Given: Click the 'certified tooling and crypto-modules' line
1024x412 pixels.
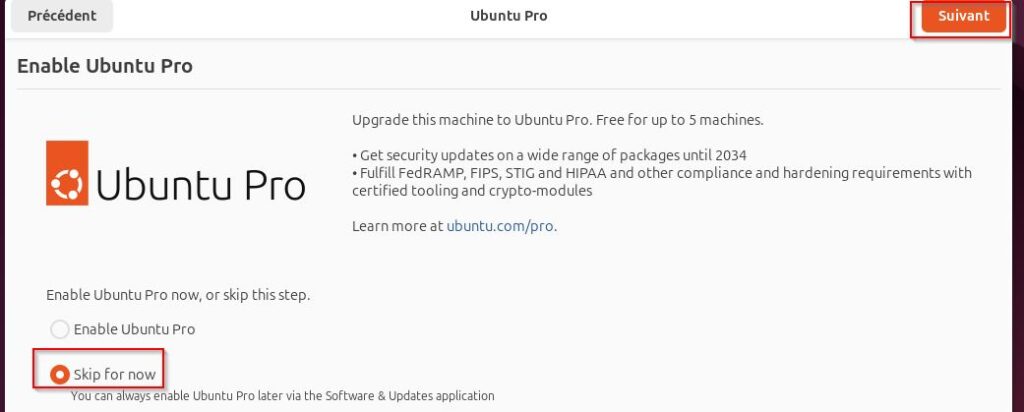Looking at the screenshot, I should 472,191.
